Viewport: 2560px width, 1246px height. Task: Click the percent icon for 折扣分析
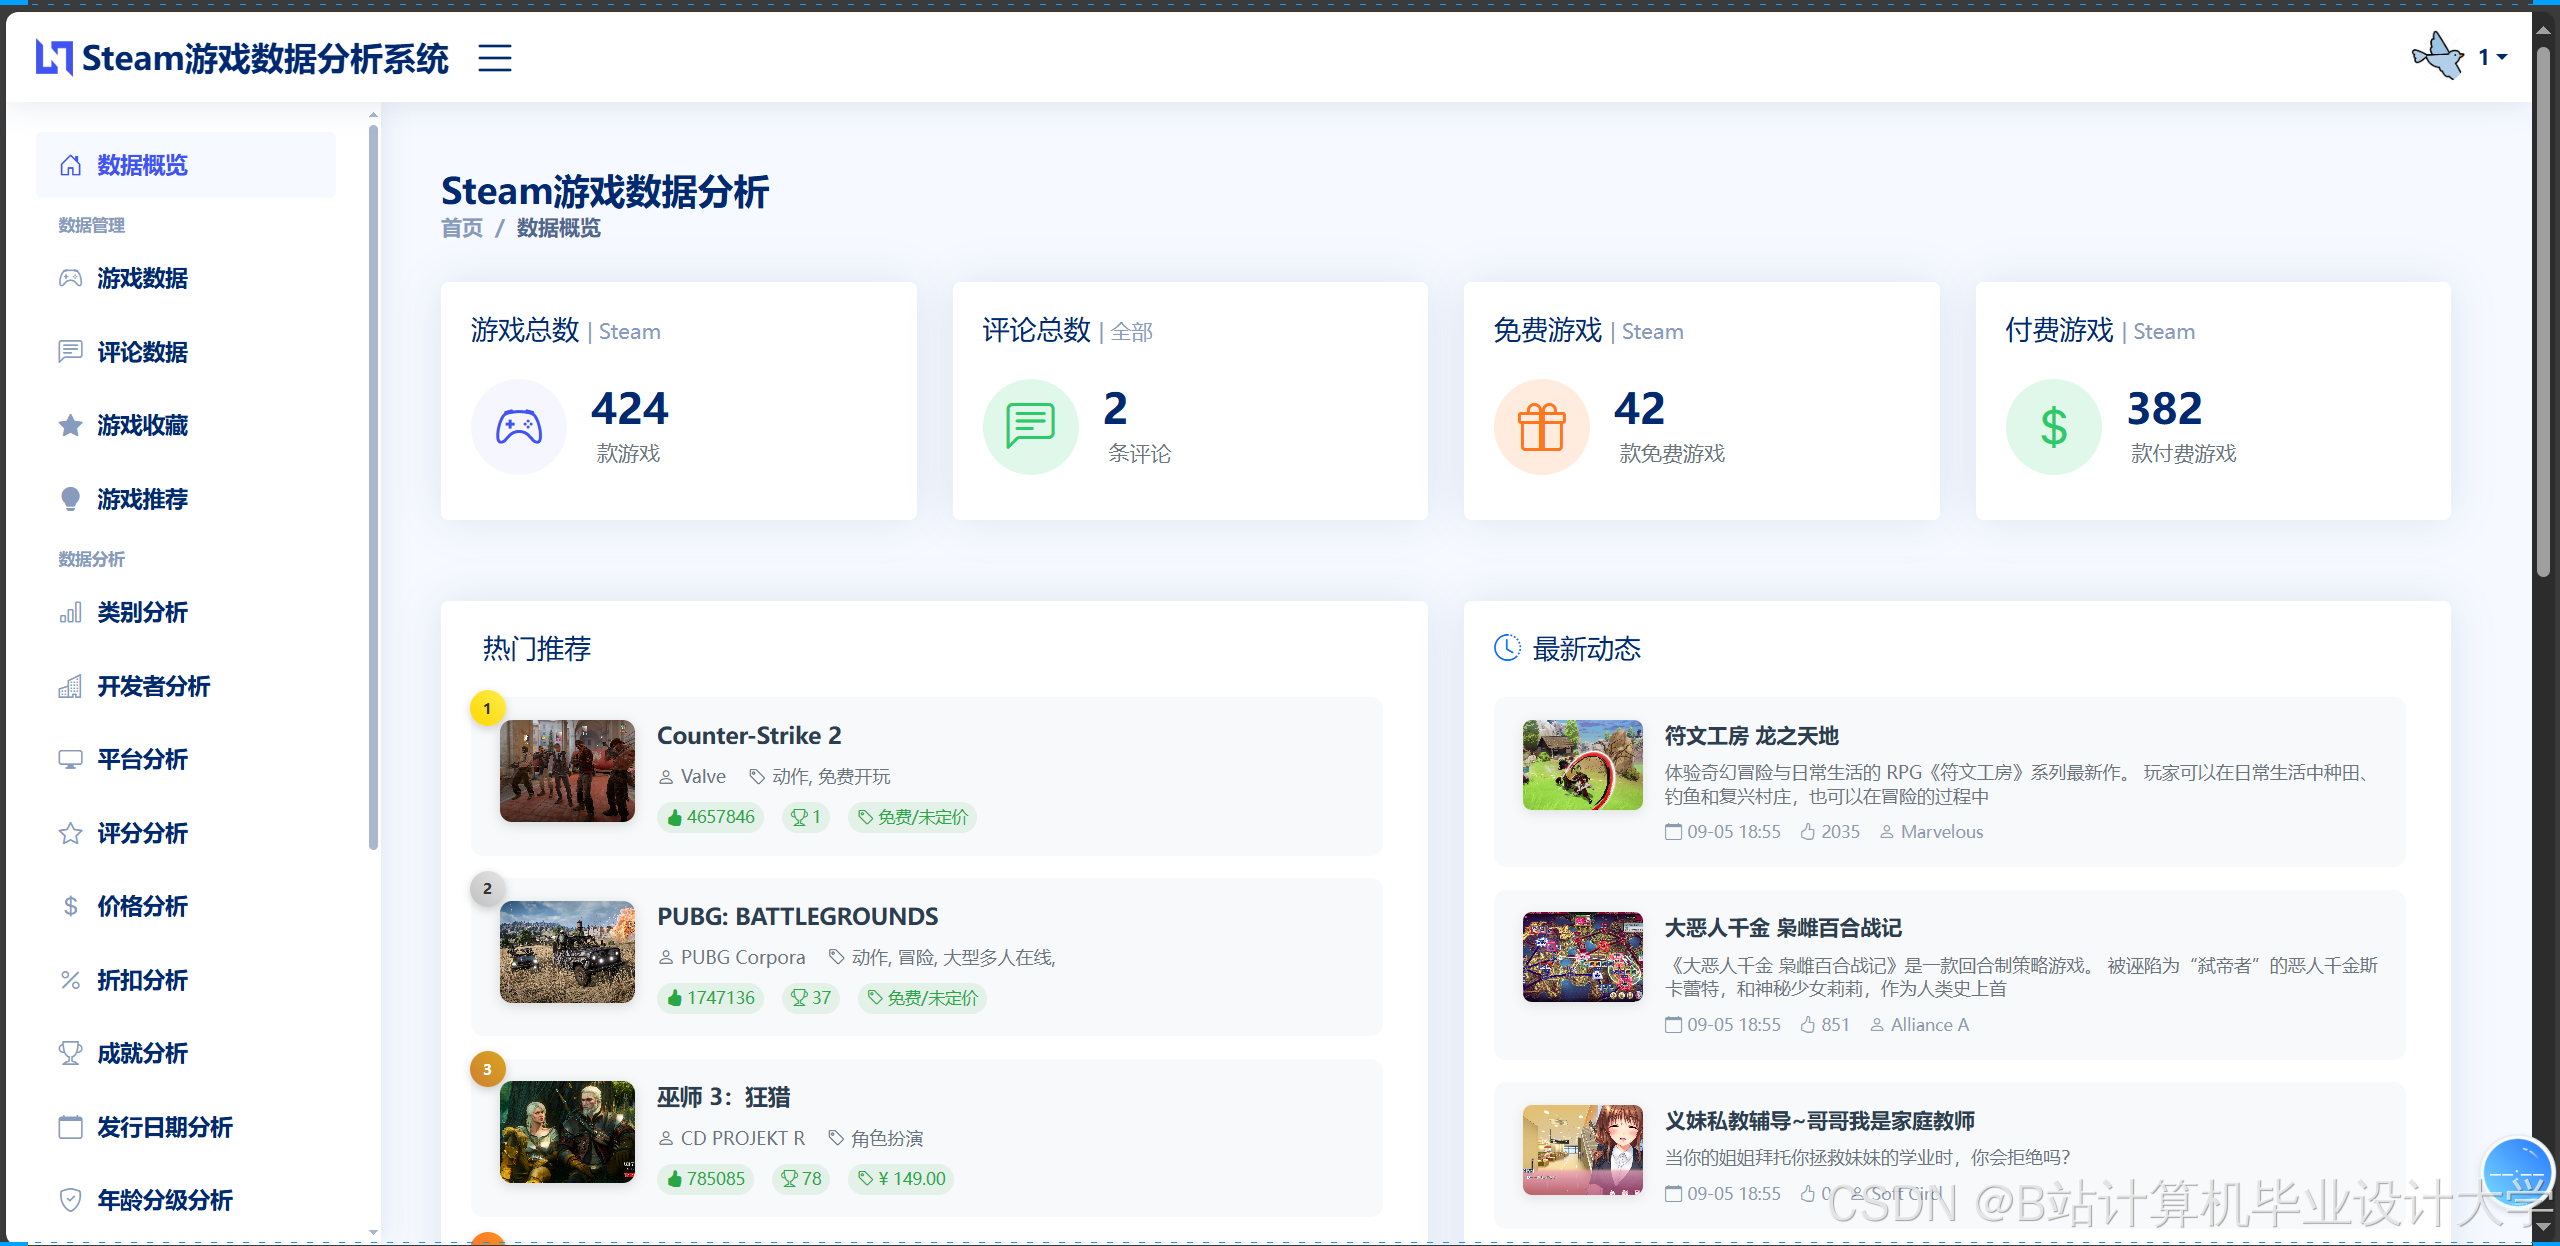coord(70,980)
